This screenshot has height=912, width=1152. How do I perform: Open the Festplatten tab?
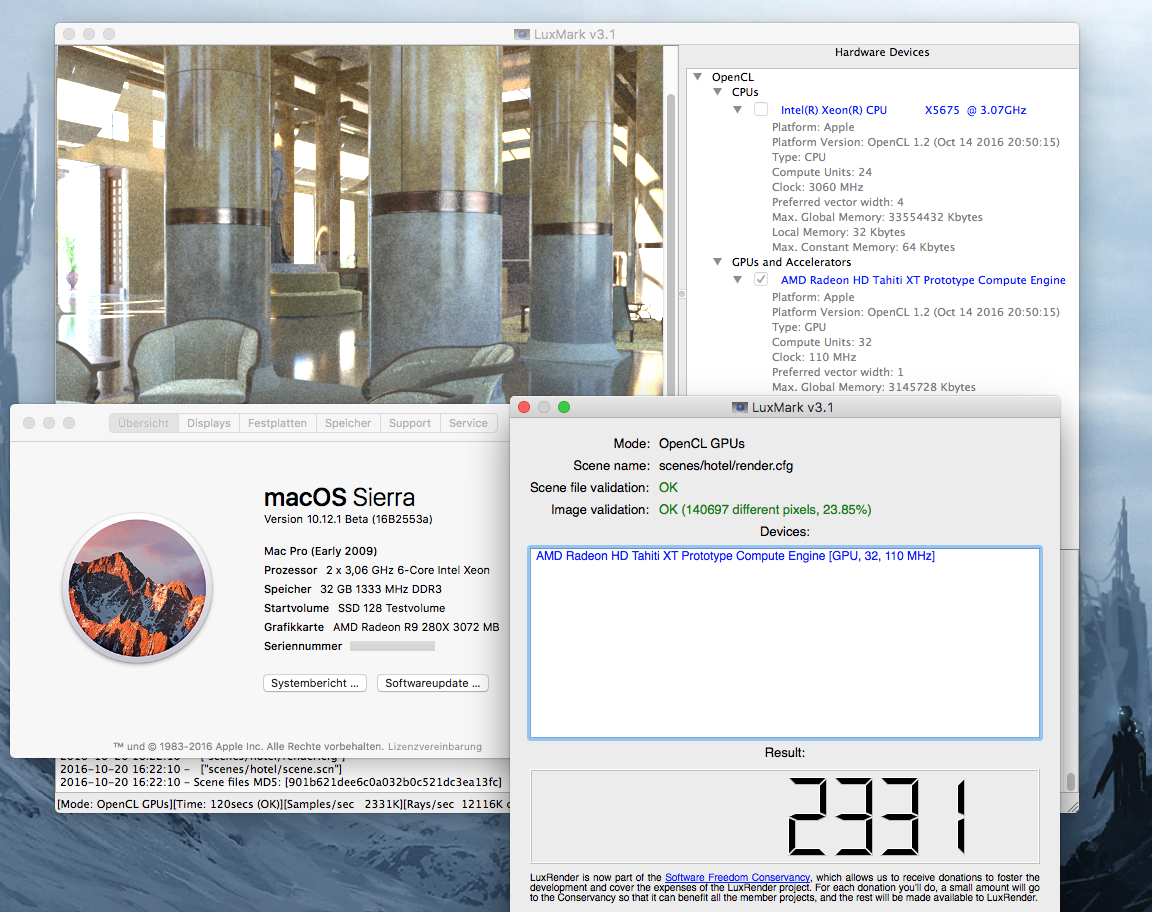coord(277,422)
